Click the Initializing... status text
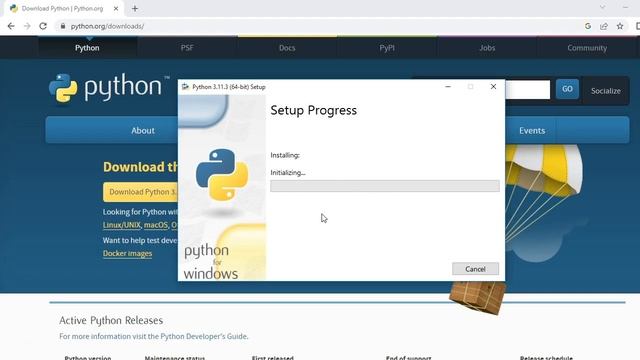The height and width of the screenshot is (360, 640). [288, 173]
